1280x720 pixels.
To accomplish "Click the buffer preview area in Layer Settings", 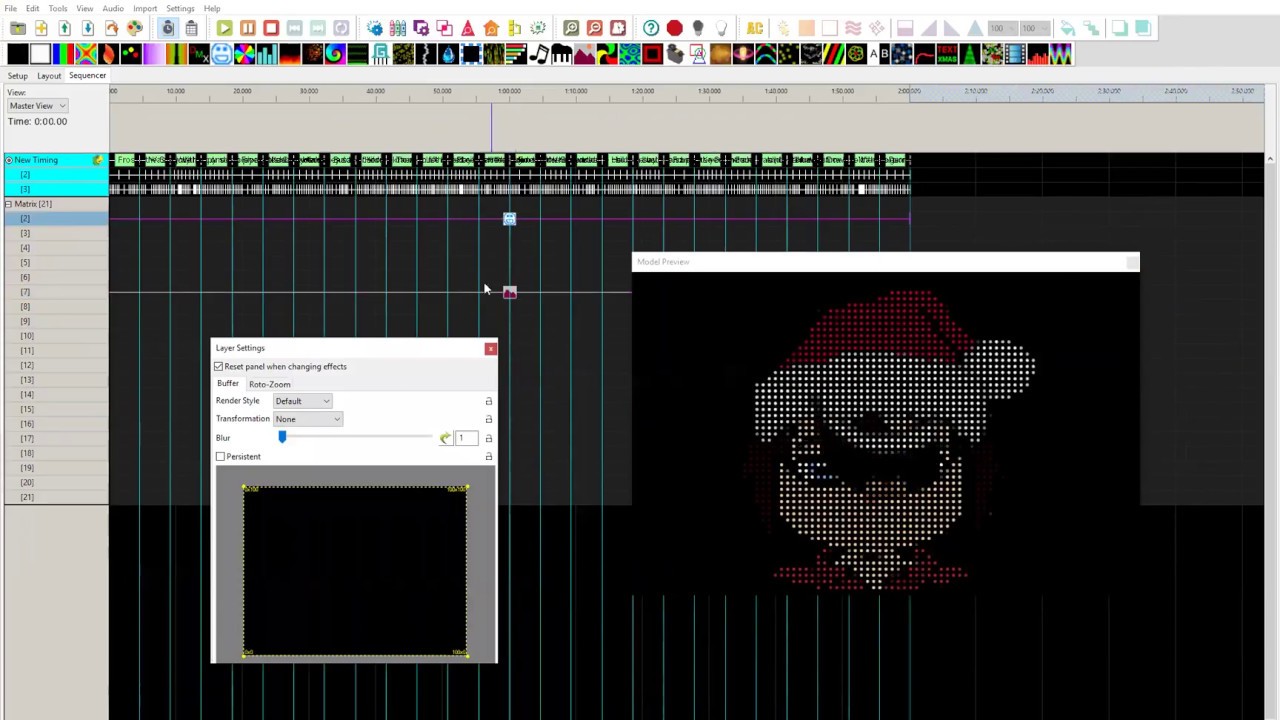I will [354, 571].
